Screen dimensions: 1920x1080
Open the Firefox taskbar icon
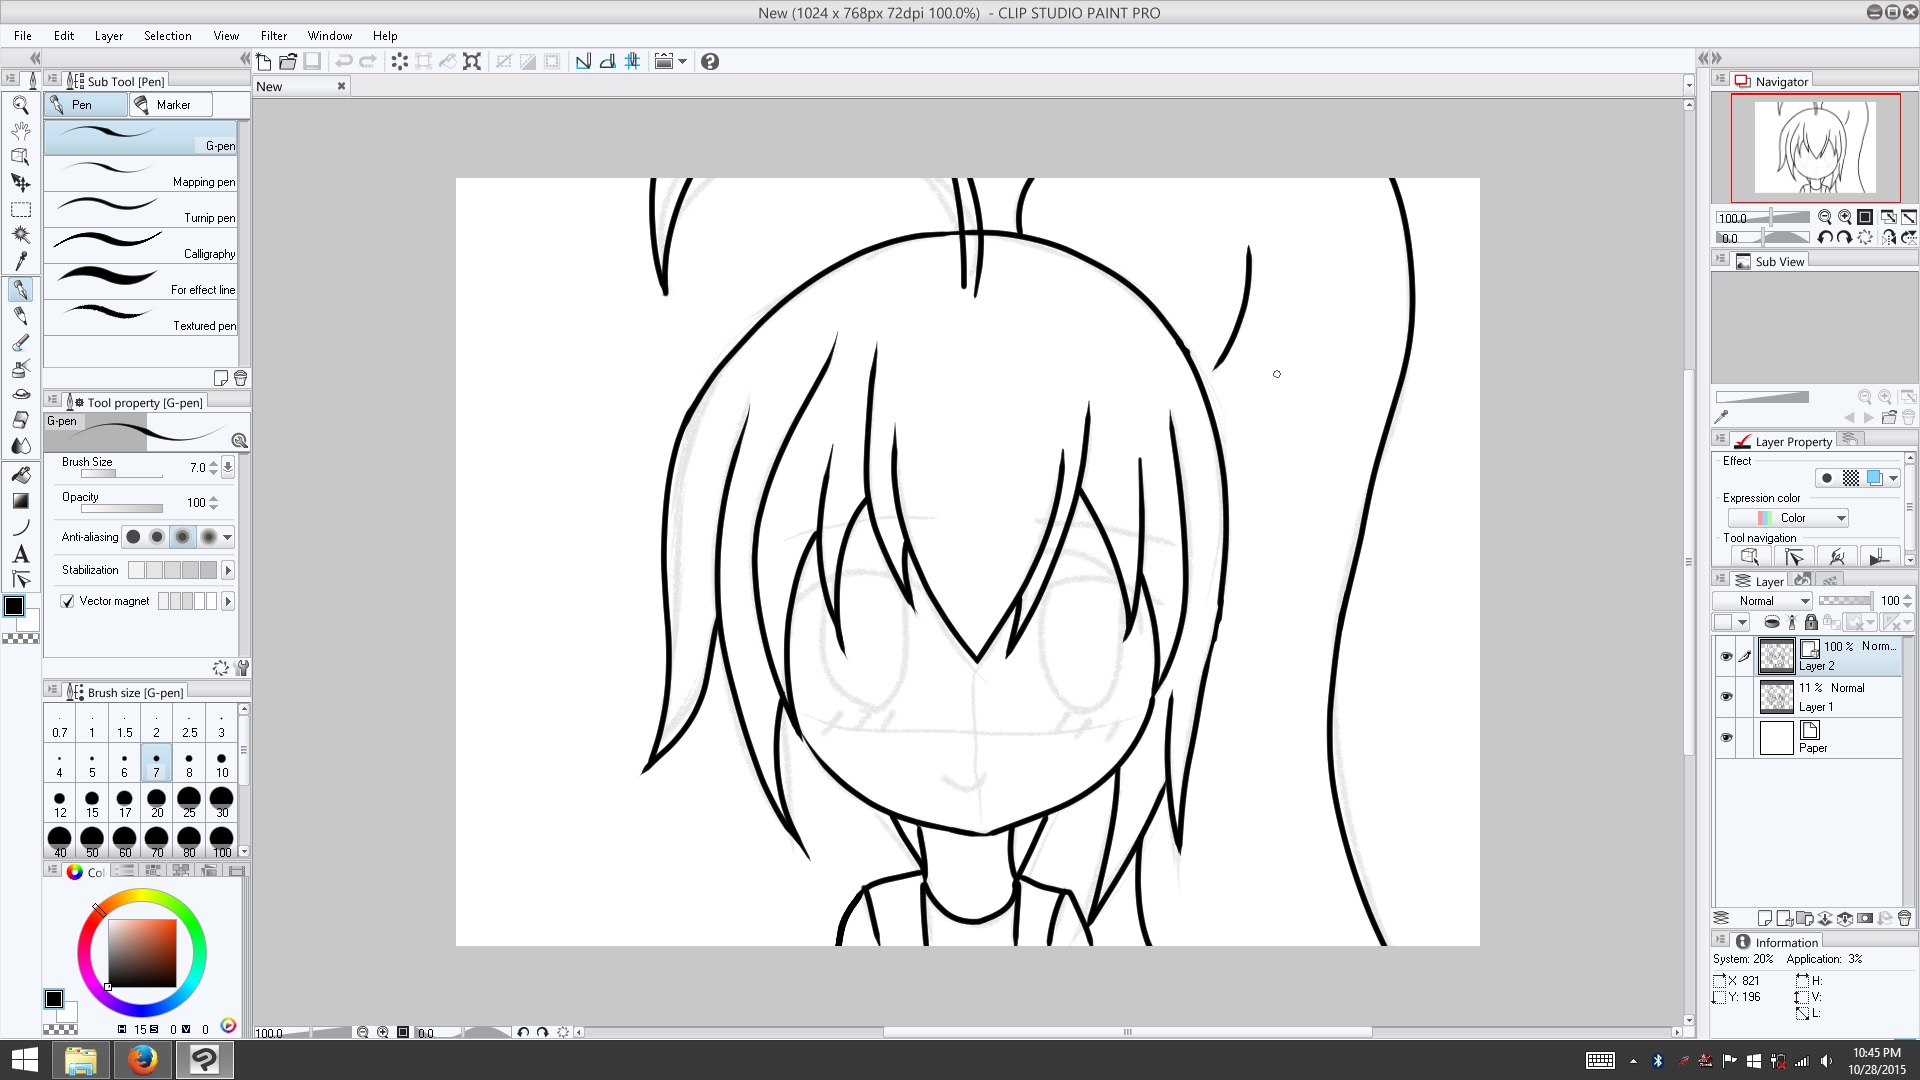[142, 1059]
